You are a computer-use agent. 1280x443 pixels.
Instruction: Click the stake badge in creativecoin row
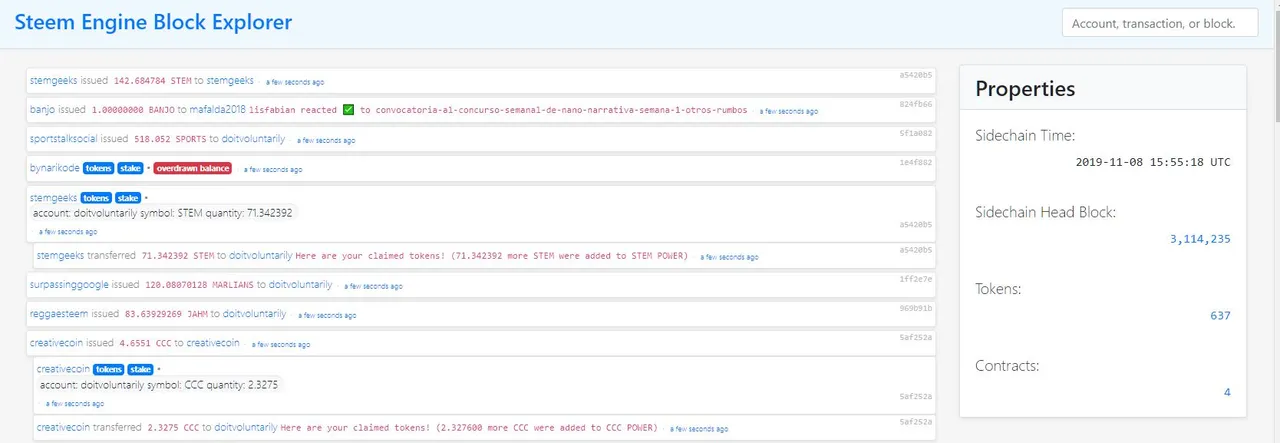[x=141, y=369]
